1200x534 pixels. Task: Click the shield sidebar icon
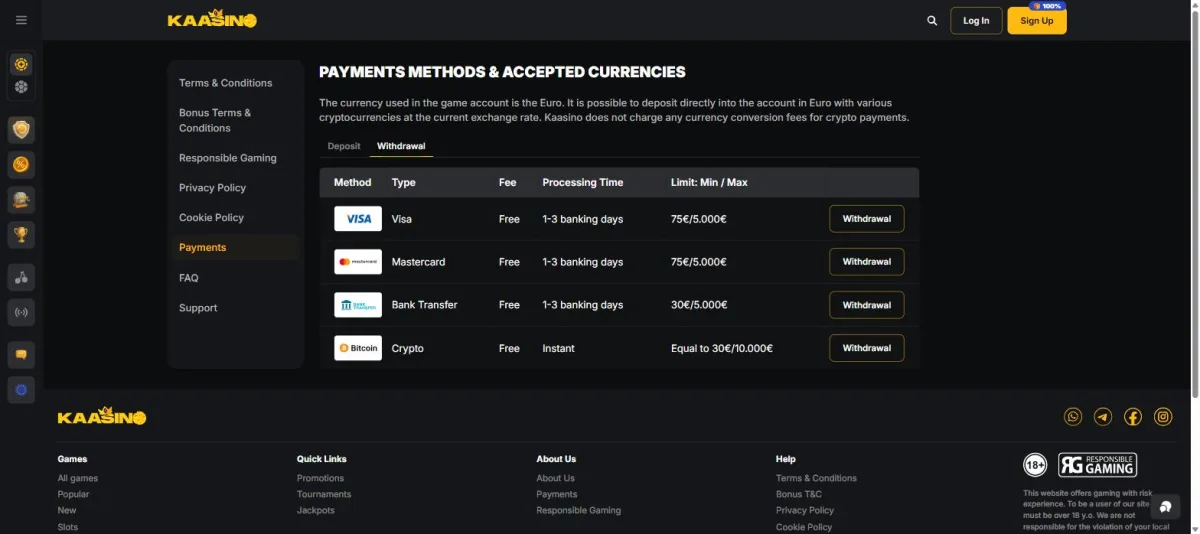(21, 130)
